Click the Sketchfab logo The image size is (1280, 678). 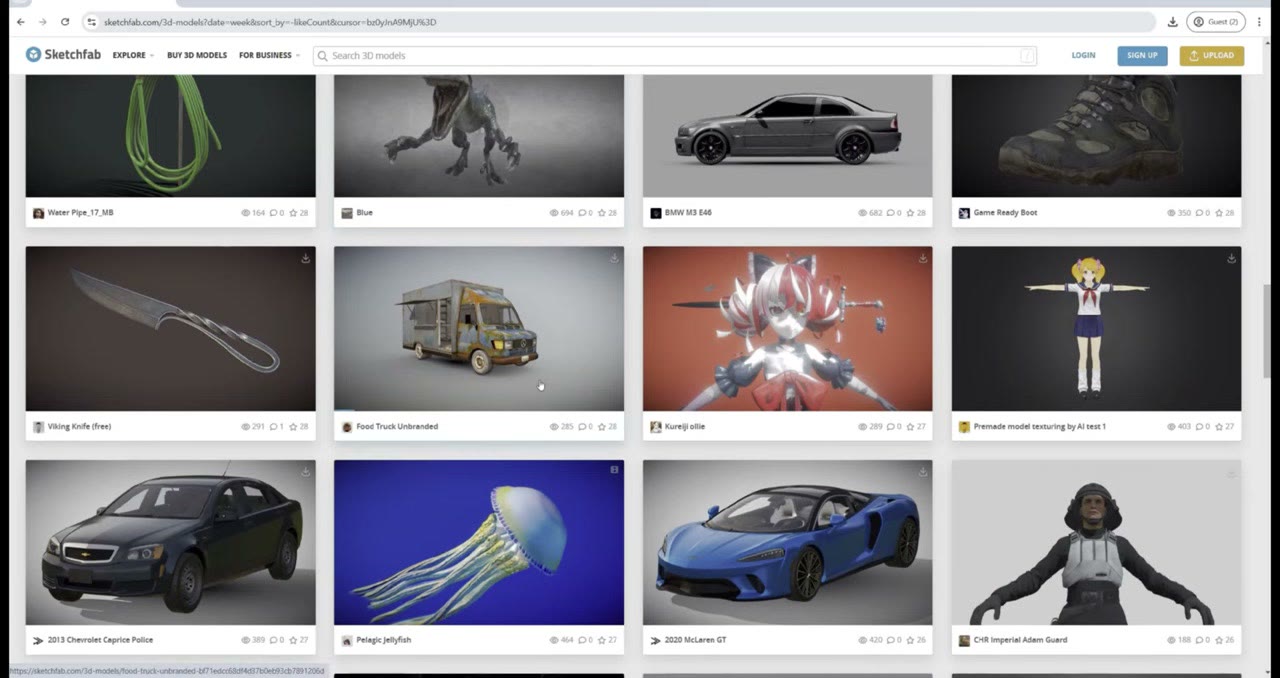[63, 55]
